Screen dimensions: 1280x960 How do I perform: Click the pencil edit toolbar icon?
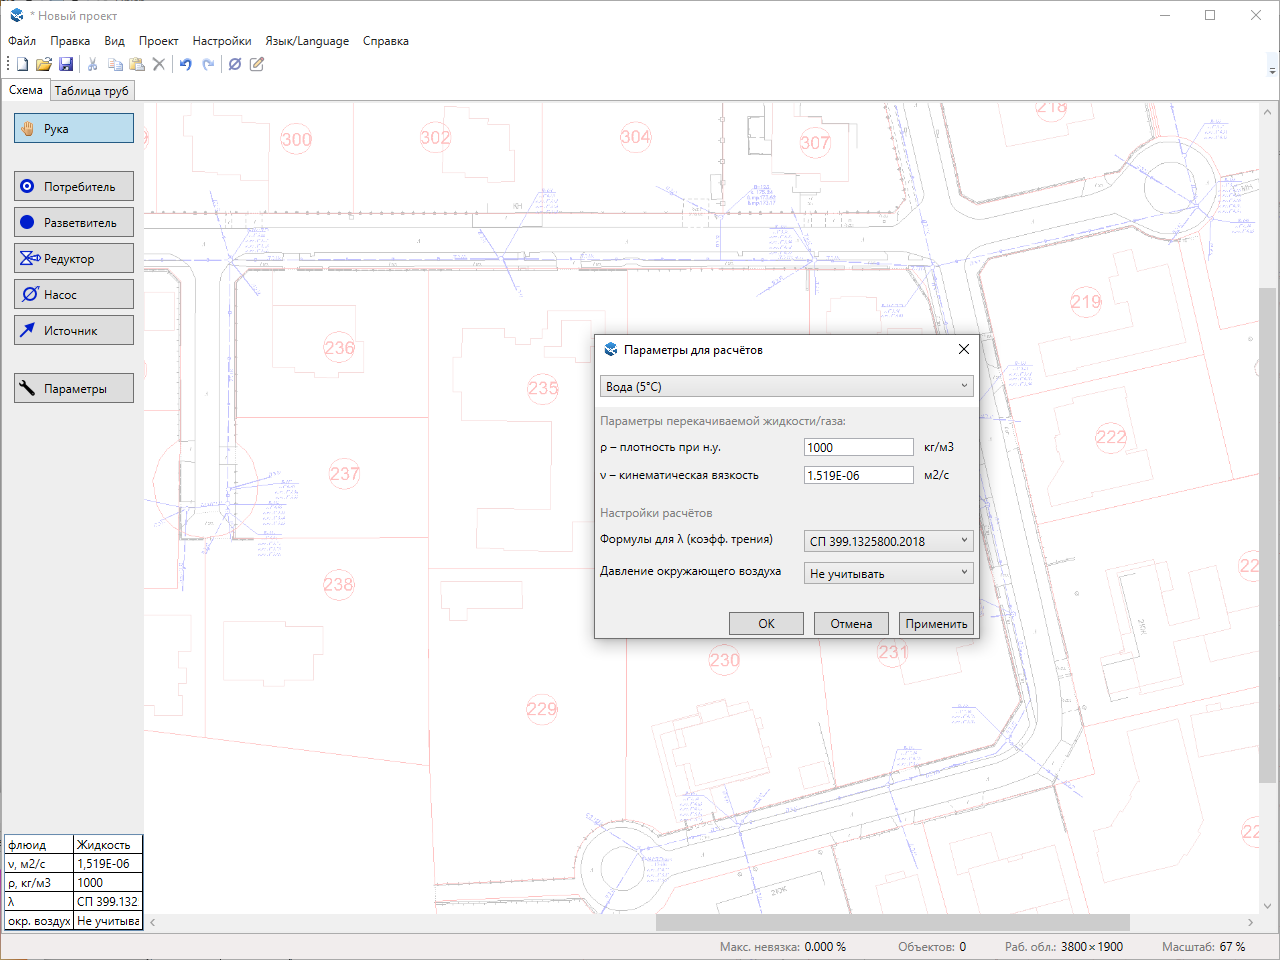tap(257, 64)
